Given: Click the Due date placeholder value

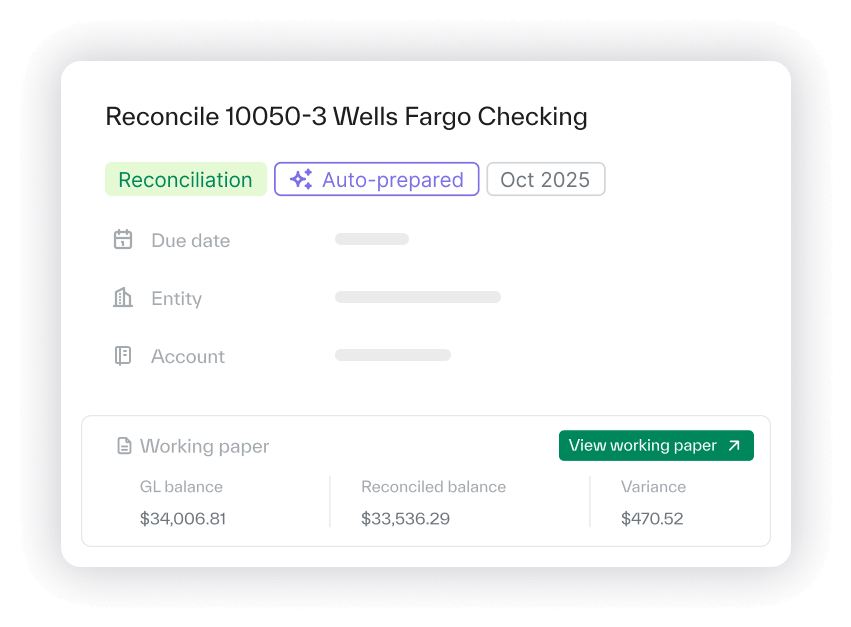Looking at the screenshot, I should click(x=372, y=240).
